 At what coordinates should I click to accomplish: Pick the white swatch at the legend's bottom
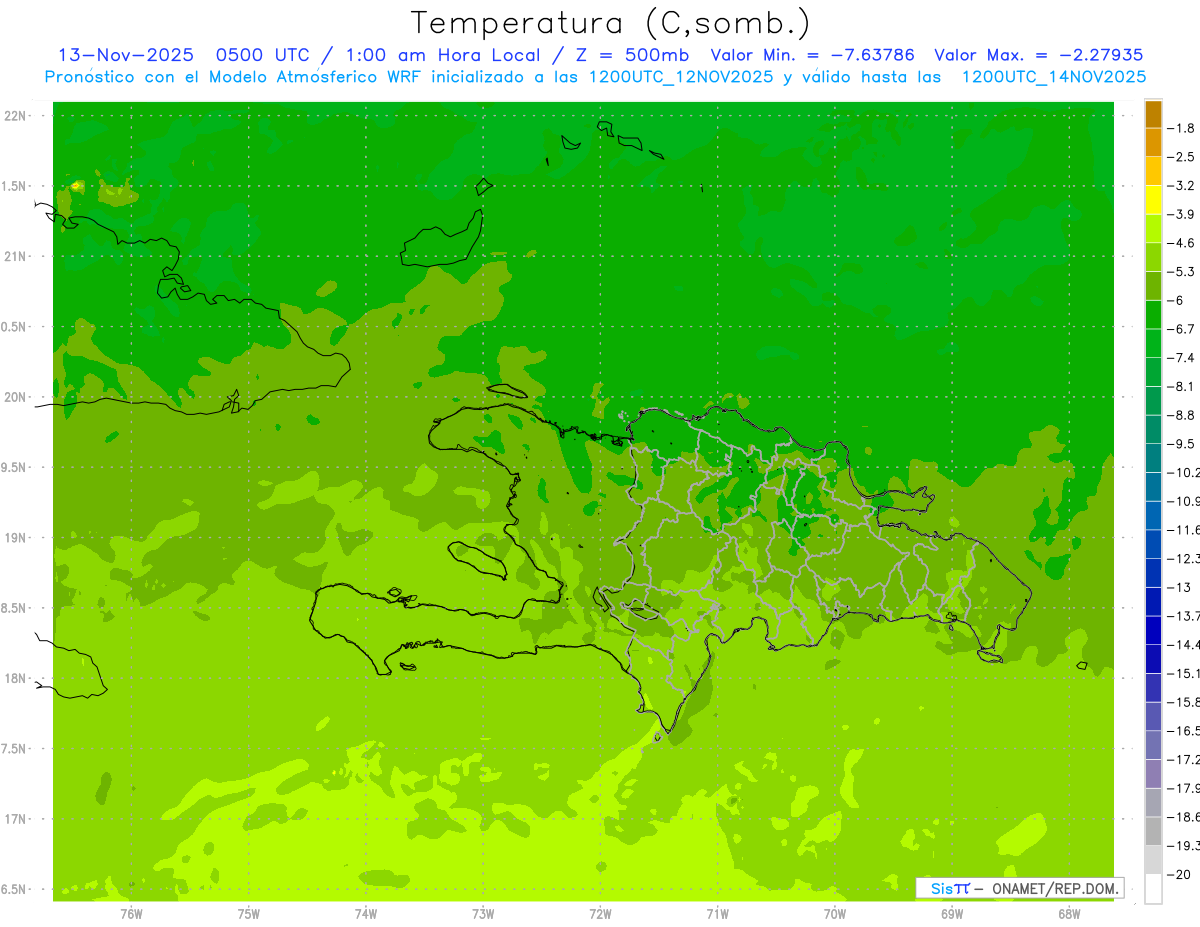point(1153,889)
